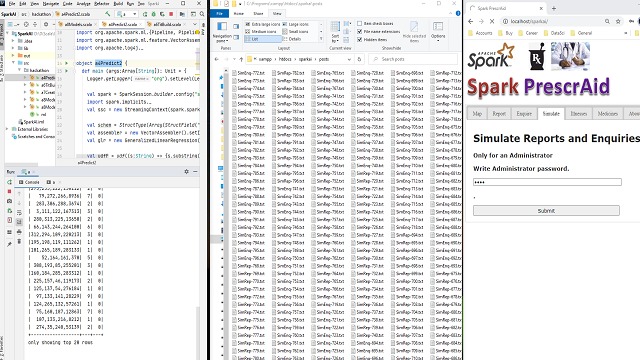This screenshot has height=360, width=640.
Task: Click the Map tab on Spark PrescrAid
Action: [x=477, y=114]
